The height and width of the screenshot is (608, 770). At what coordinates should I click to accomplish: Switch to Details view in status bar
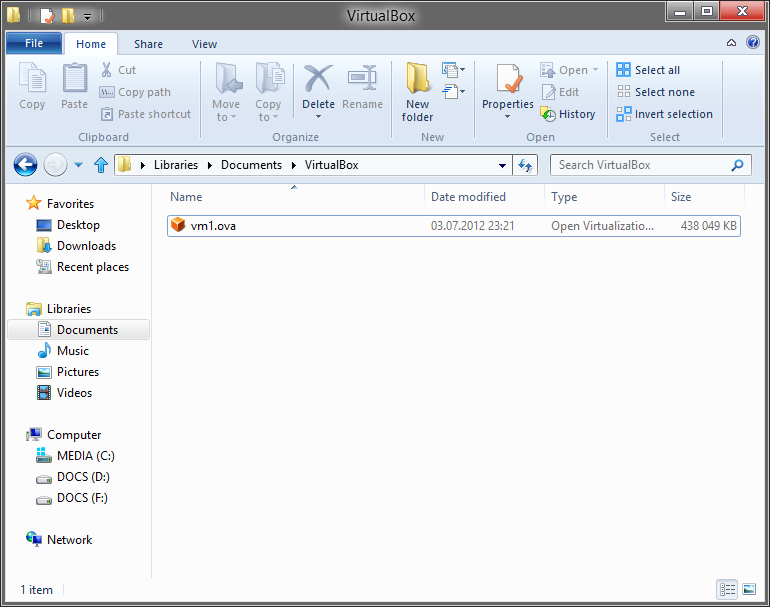click(x=727, y=589)
